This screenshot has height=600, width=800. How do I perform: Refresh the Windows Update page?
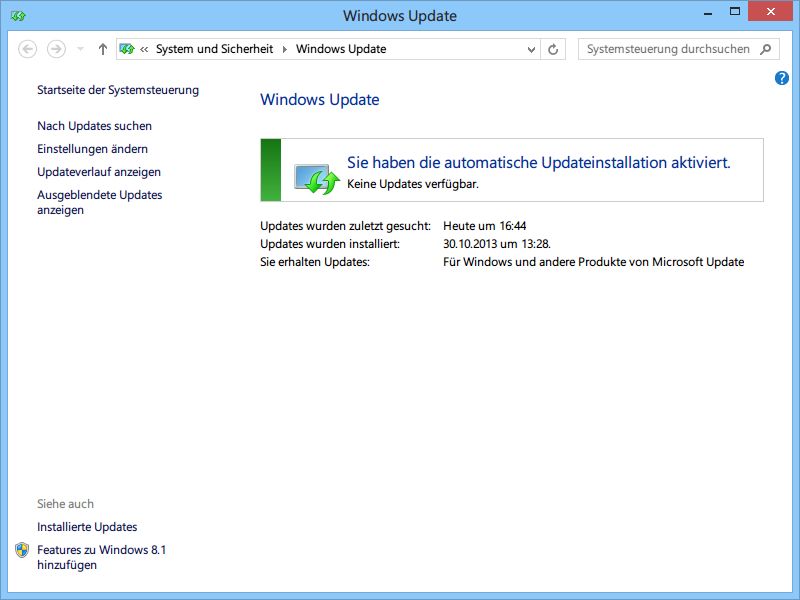553,49
